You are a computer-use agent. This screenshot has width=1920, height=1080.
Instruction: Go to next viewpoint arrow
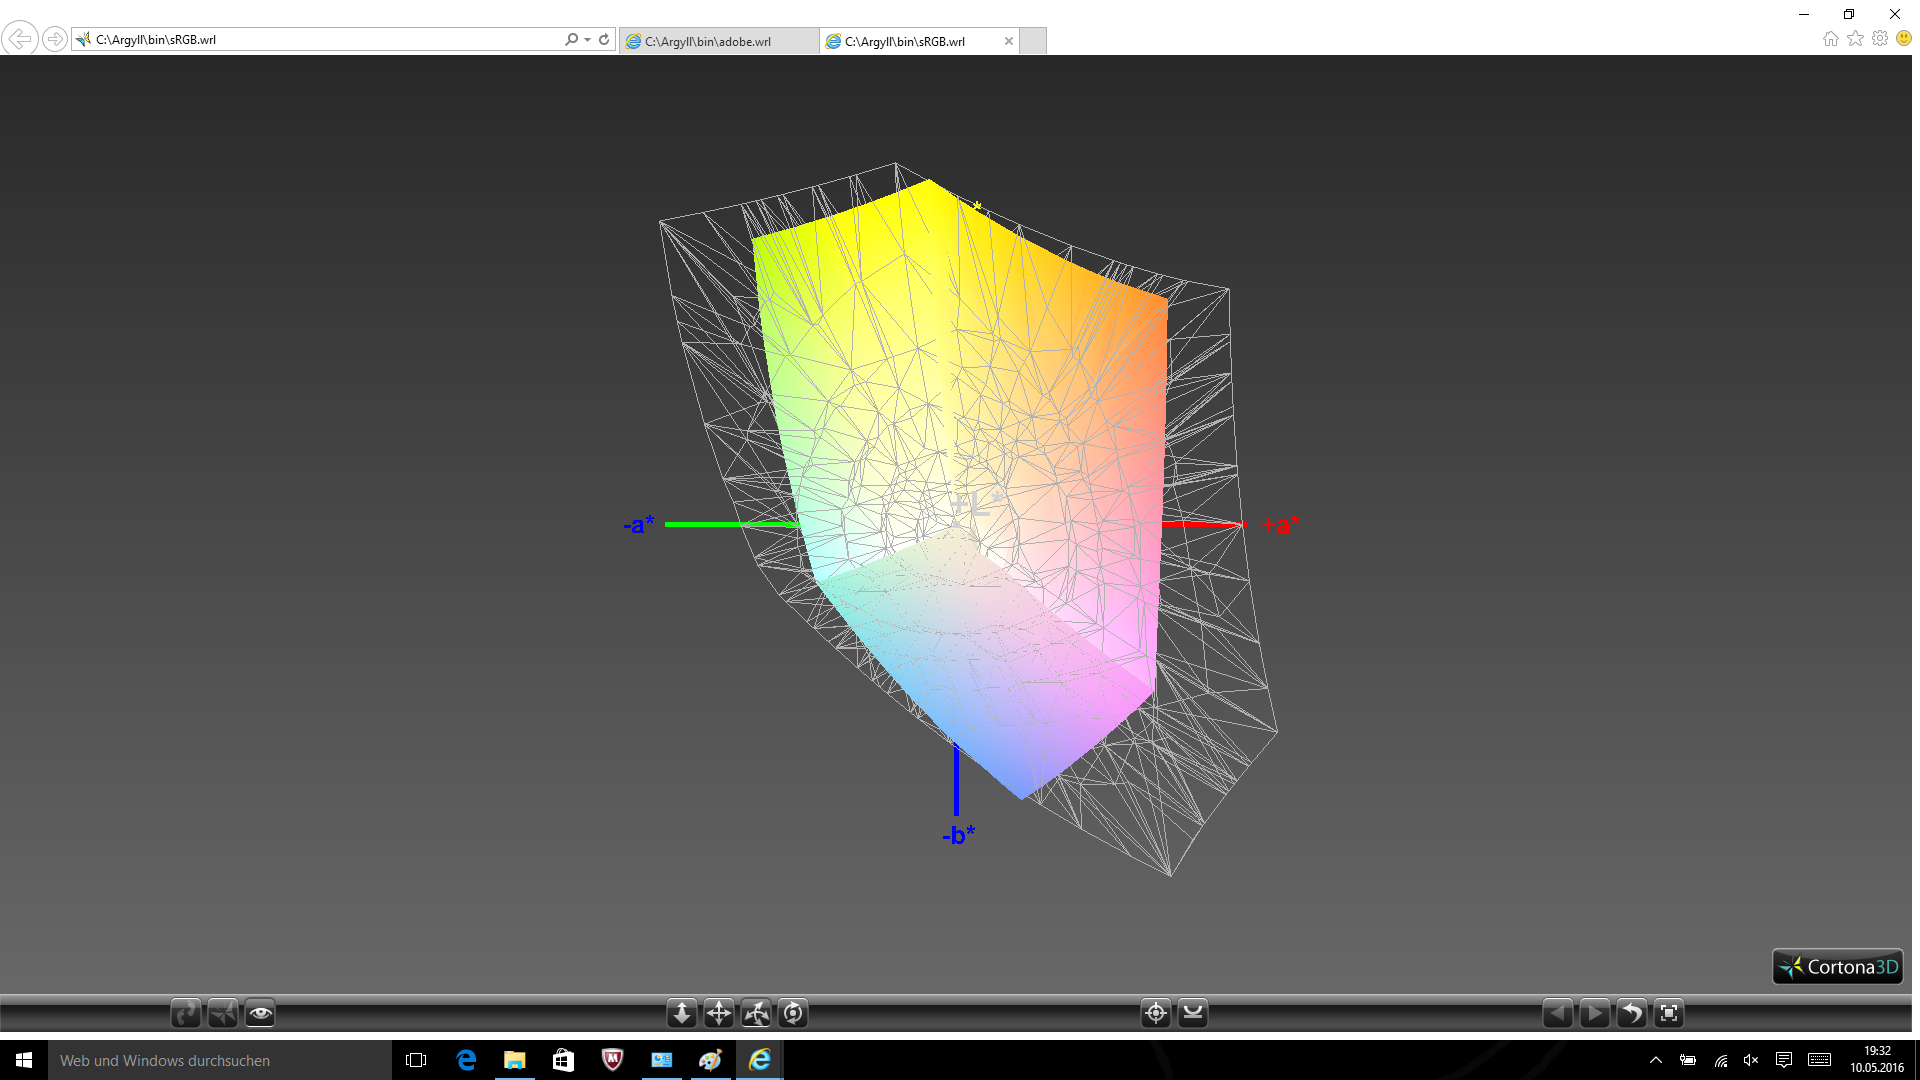click(1594, 1013)
